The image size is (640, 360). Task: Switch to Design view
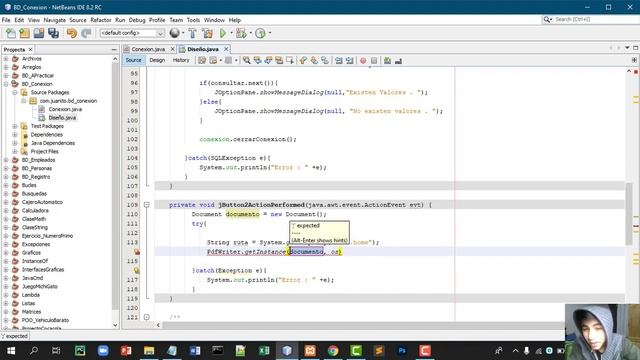click(157, 60)
